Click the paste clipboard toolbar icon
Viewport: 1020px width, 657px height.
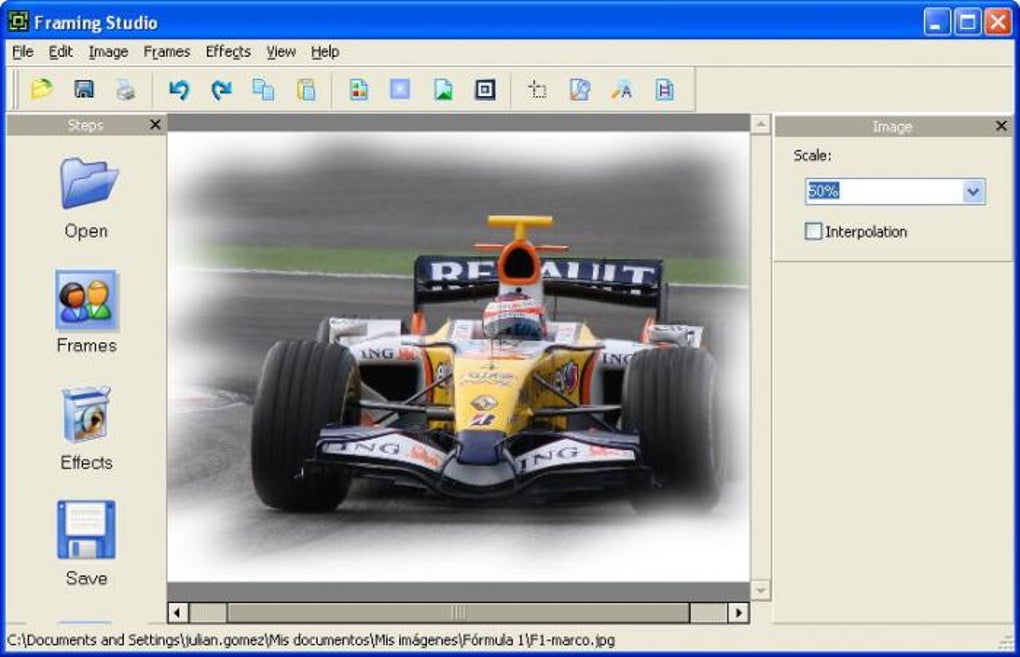point(306,89)
